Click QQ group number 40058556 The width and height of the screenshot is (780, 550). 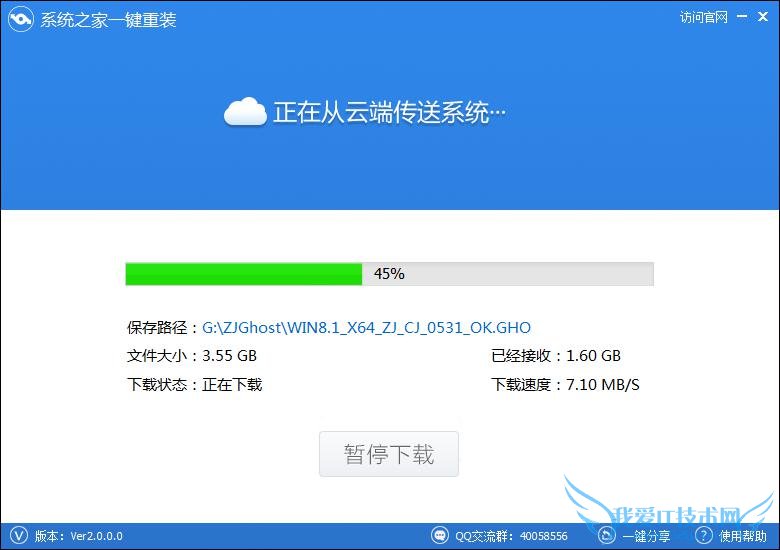coord(544,536)
